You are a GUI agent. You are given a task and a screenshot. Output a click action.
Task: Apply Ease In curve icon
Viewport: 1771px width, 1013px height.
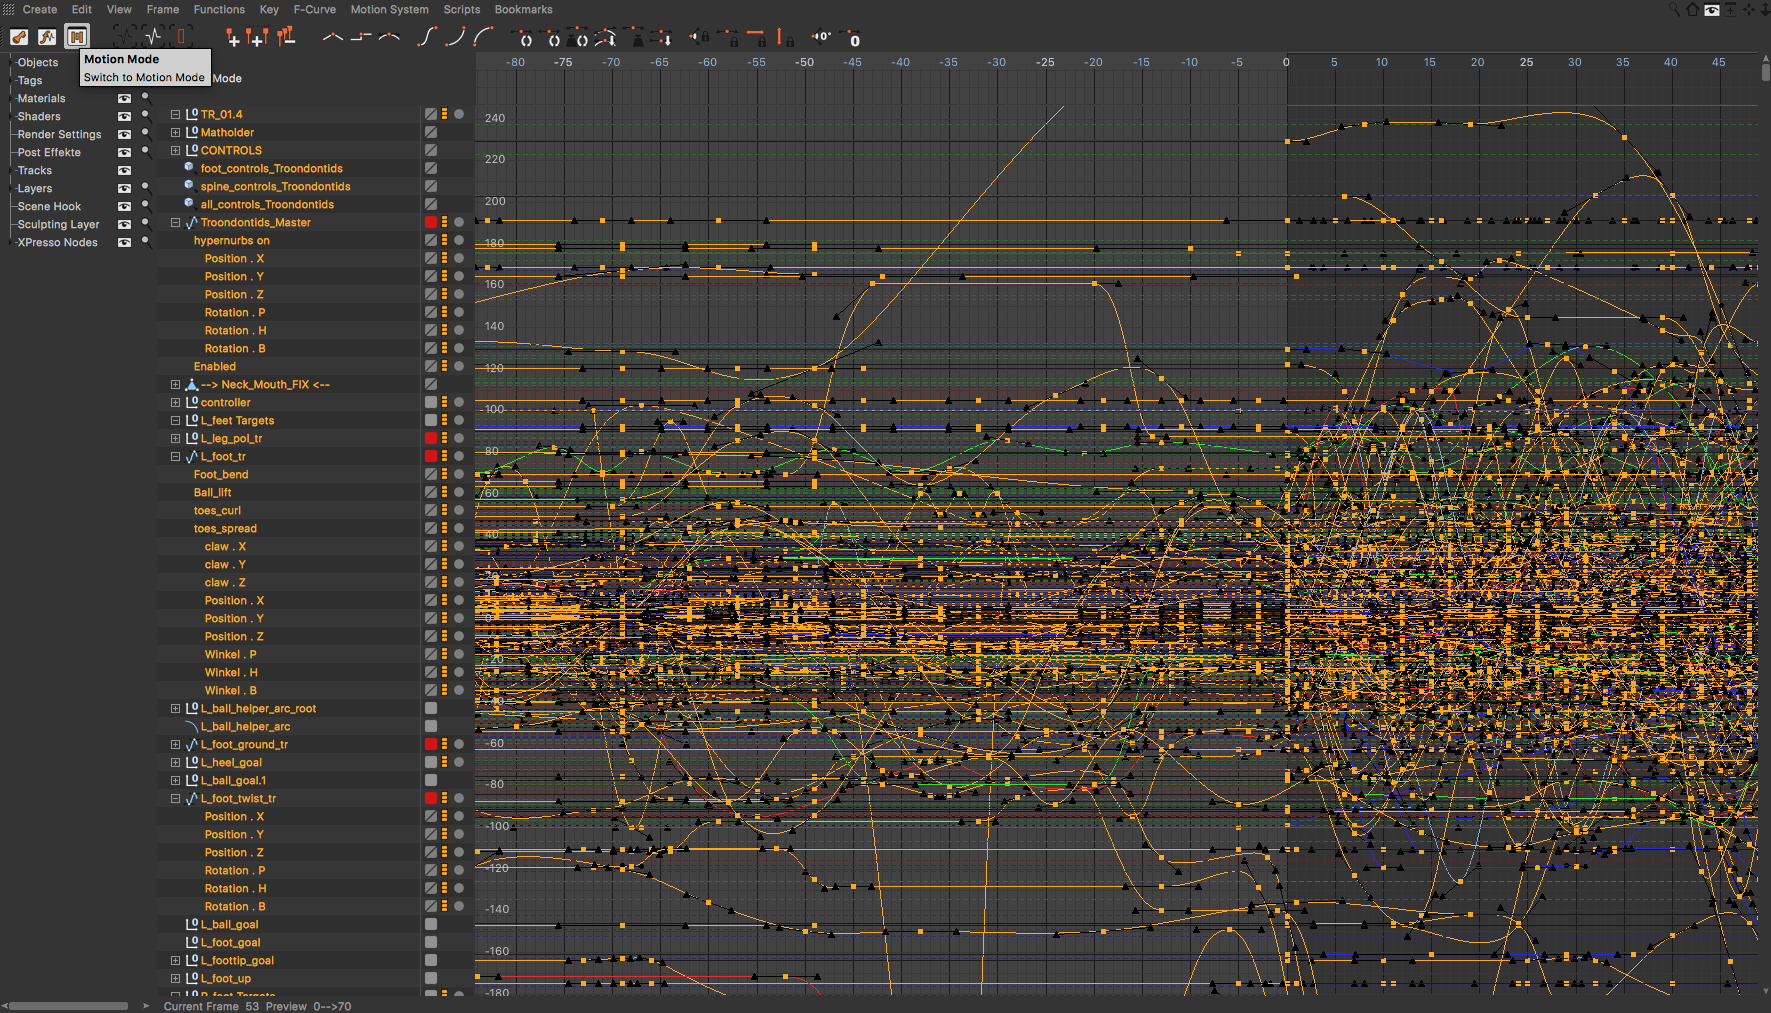tap(427, 37)
